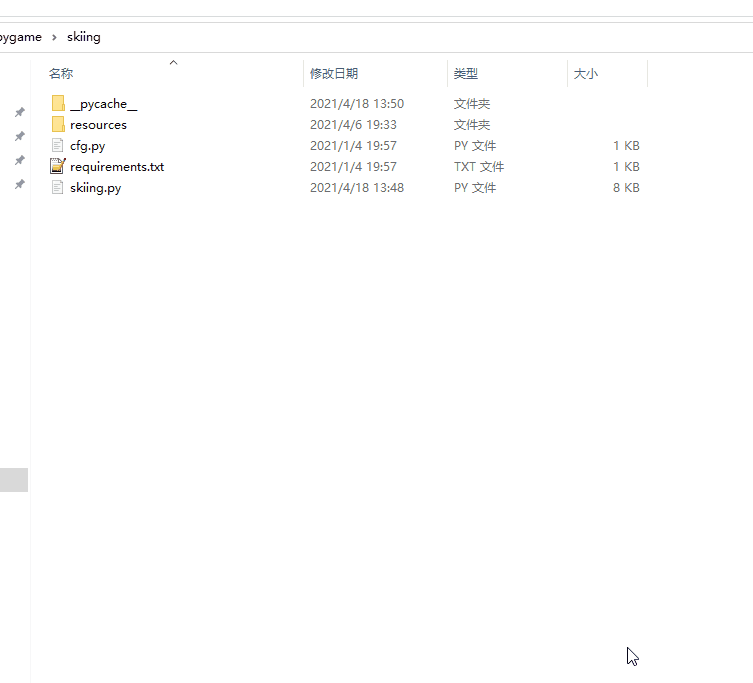
Task: Click the 1 KB size of requirements.txt
Action: pyautogui.click(x=626, y=167)
